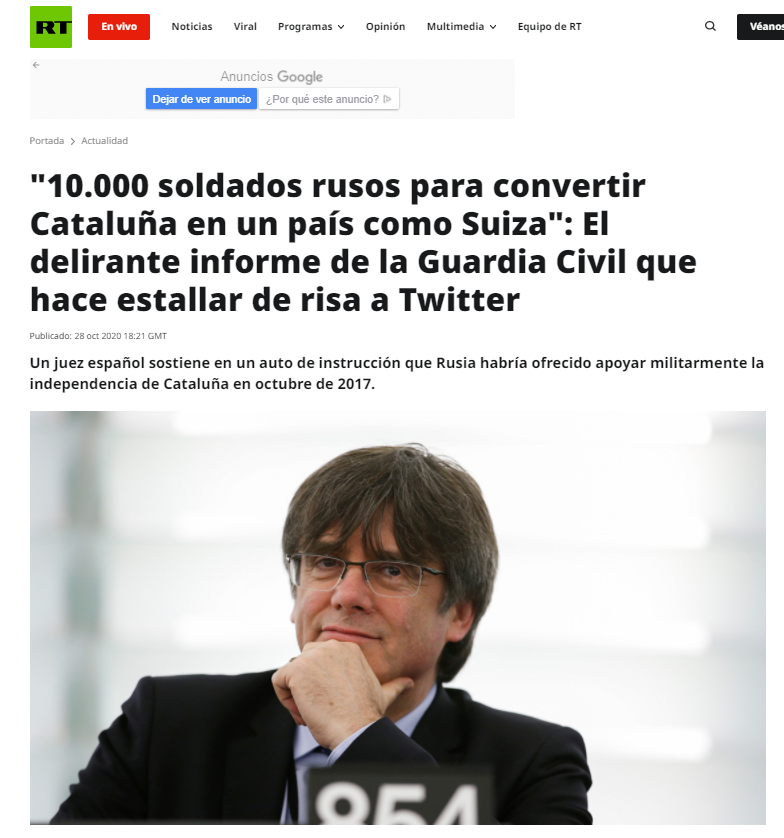Expand the Programas dropdown arrow
Screen dimensions: 784x838
coord(341,27)
